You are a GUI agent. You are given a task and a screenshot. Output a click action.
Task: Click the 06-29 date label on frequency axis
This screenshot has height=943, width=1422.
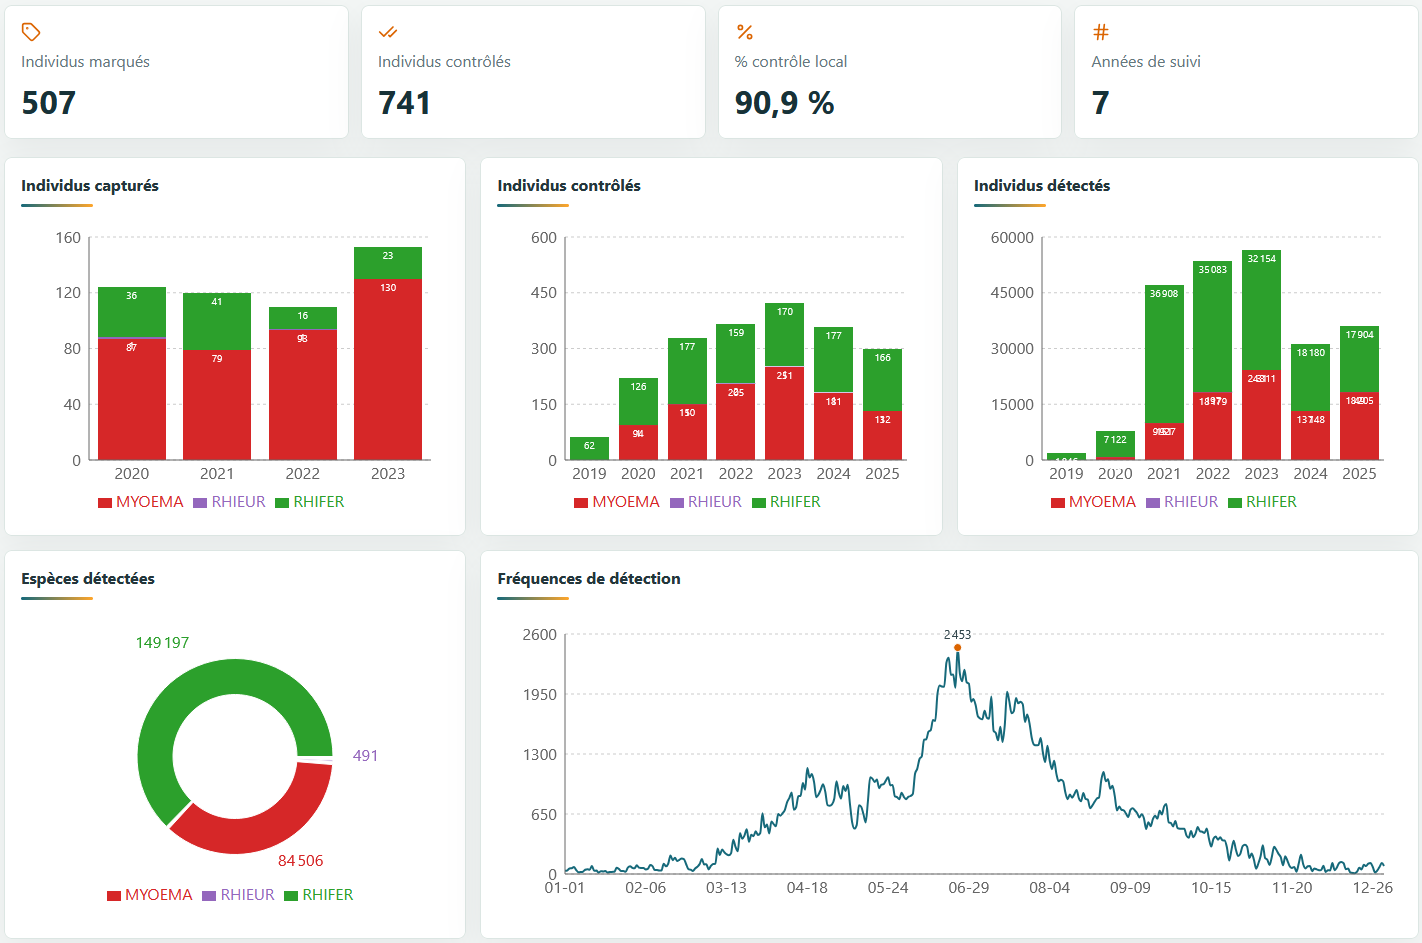pyautogui.click(x=968, y=888)
